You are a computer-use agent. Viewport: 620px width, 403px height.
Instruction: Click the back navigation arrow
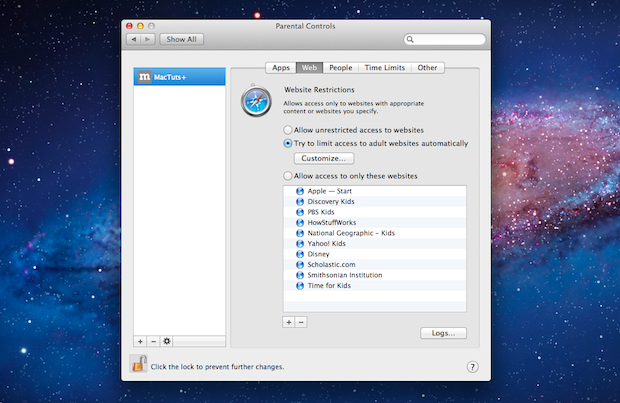click(134, 39)
